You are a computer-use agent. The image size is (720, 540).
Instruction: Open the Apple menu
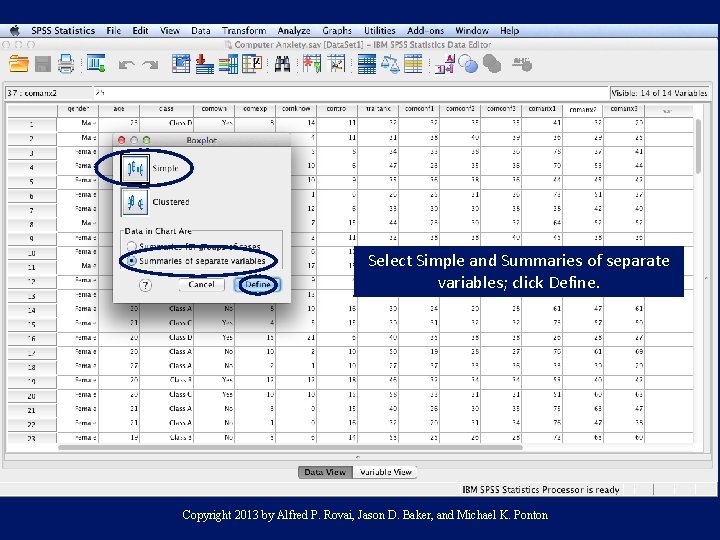coord(15,31)
